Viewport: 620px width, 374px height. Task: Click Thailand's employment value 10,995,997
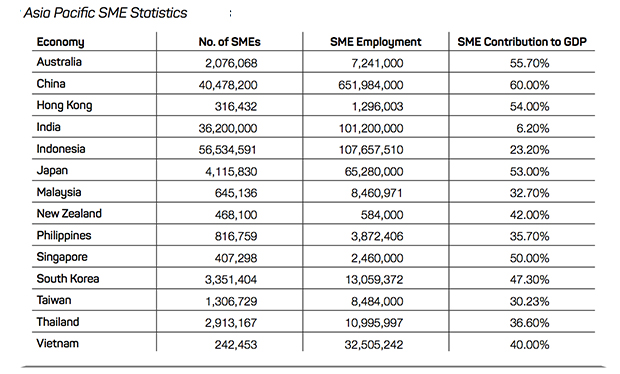[x=374, y=323]
